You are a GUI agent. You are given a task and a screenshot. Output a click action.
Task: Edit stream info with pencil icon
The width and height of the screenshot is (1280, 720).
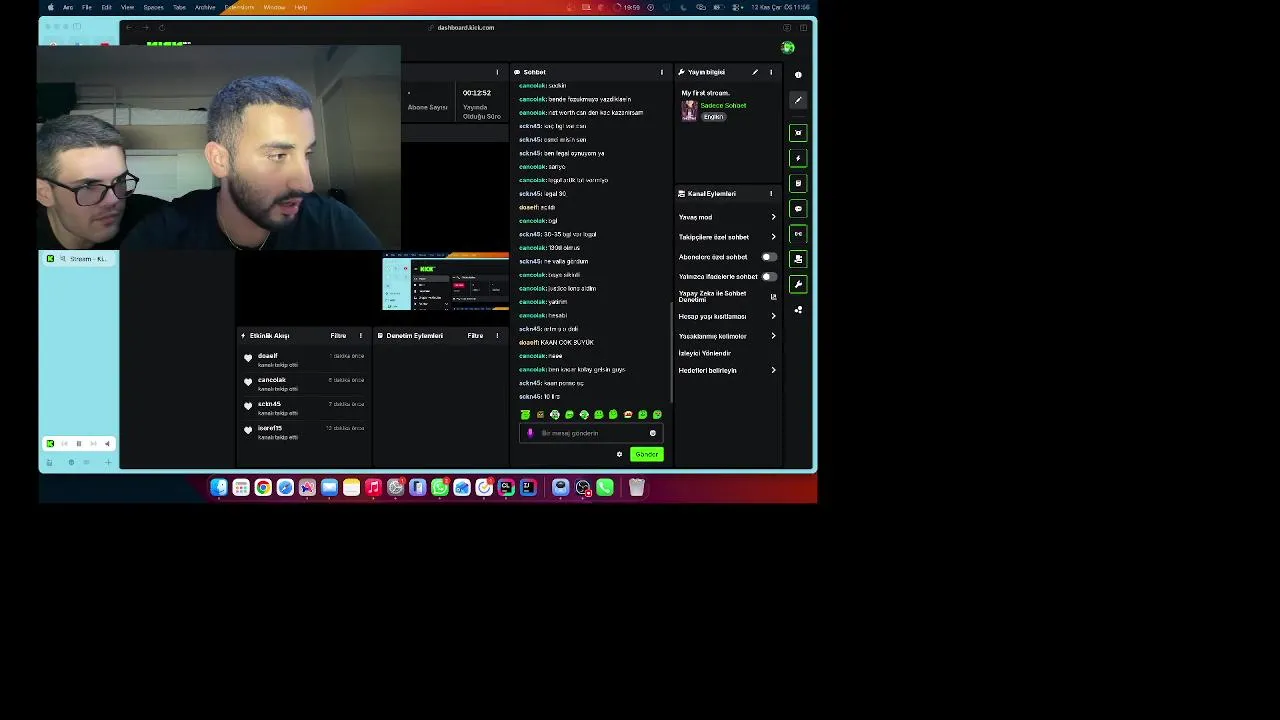755,72
